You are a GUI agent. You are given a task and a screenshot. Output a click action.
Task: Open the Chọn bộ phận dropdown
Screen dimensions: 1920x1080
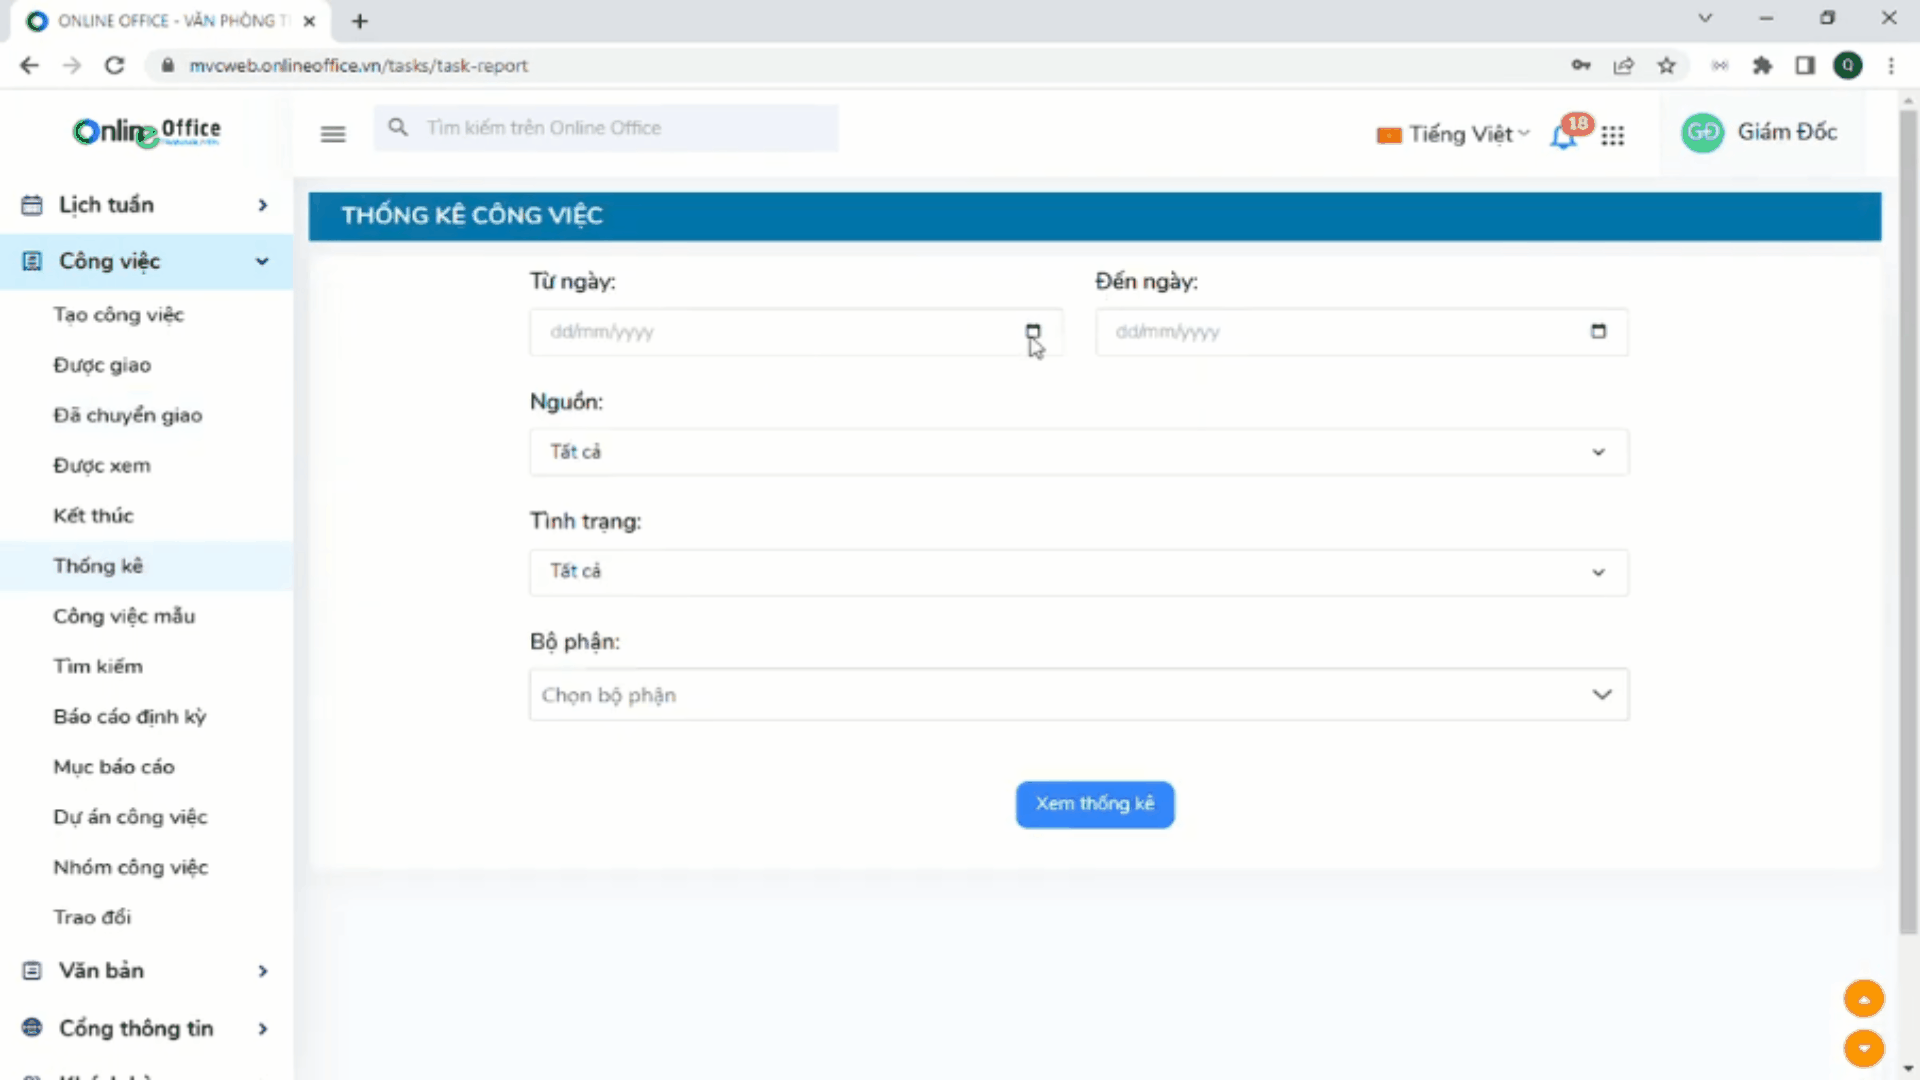[1078, 695]
